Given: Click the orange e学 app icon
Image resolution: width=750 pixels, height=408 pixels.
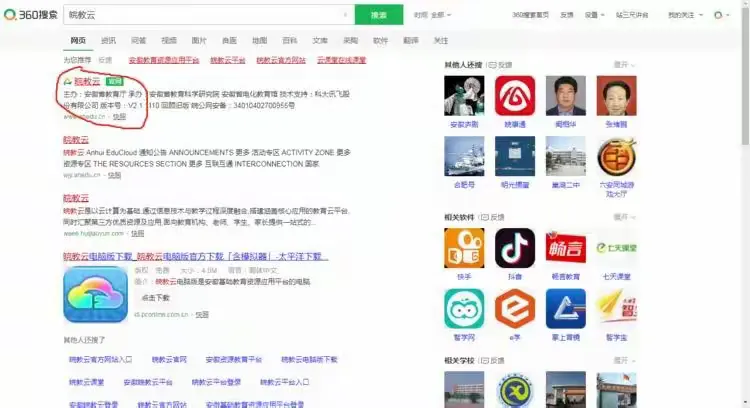Looking at the screenshot, I should [x=515, y=309].
